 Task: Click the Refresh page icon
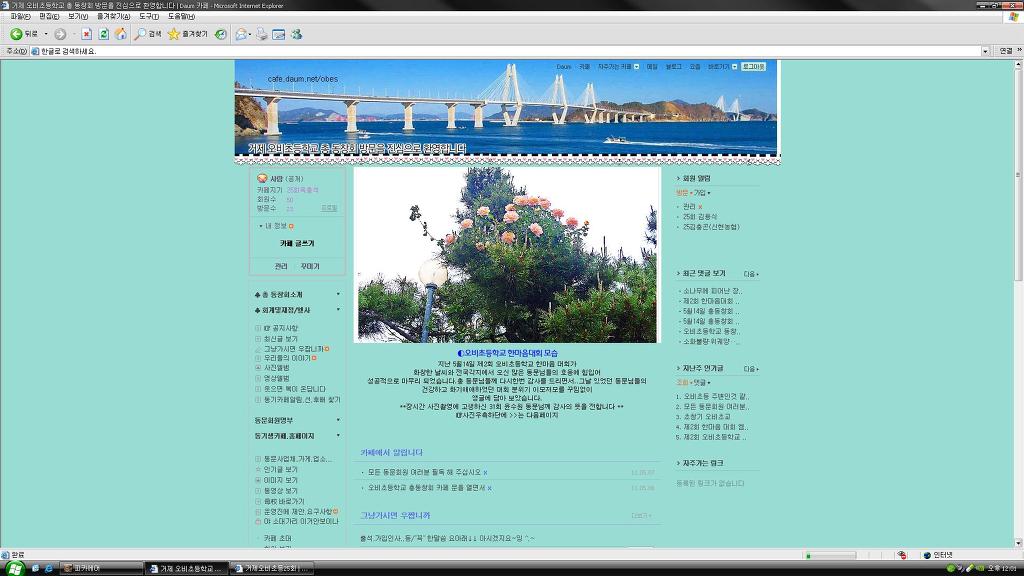tap(103, 34)
